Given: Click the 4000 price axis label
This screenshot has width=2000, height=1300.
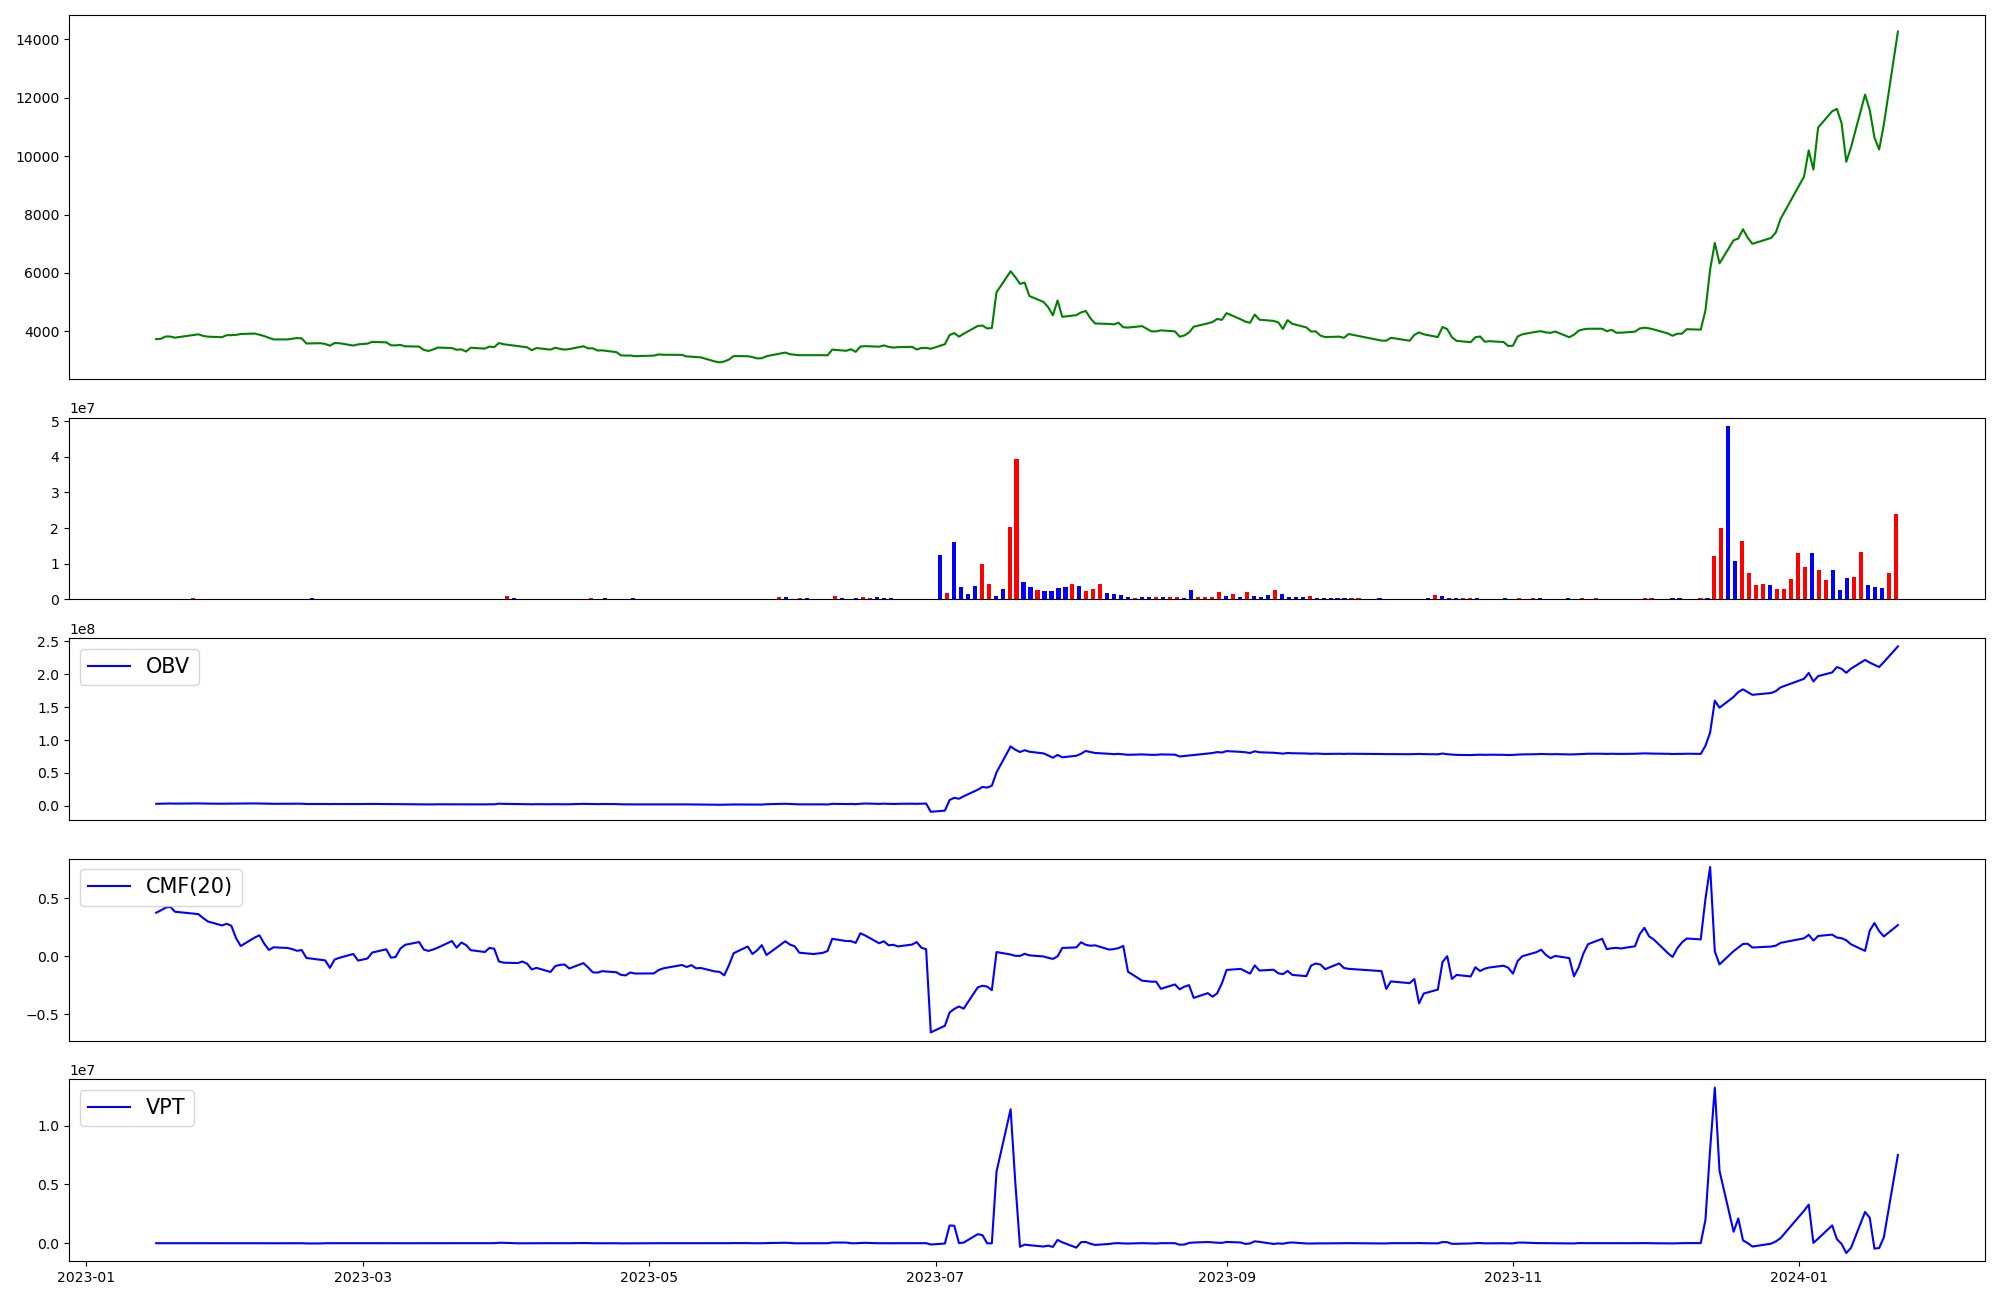Looking at the screenshot, I should [41, 332].
